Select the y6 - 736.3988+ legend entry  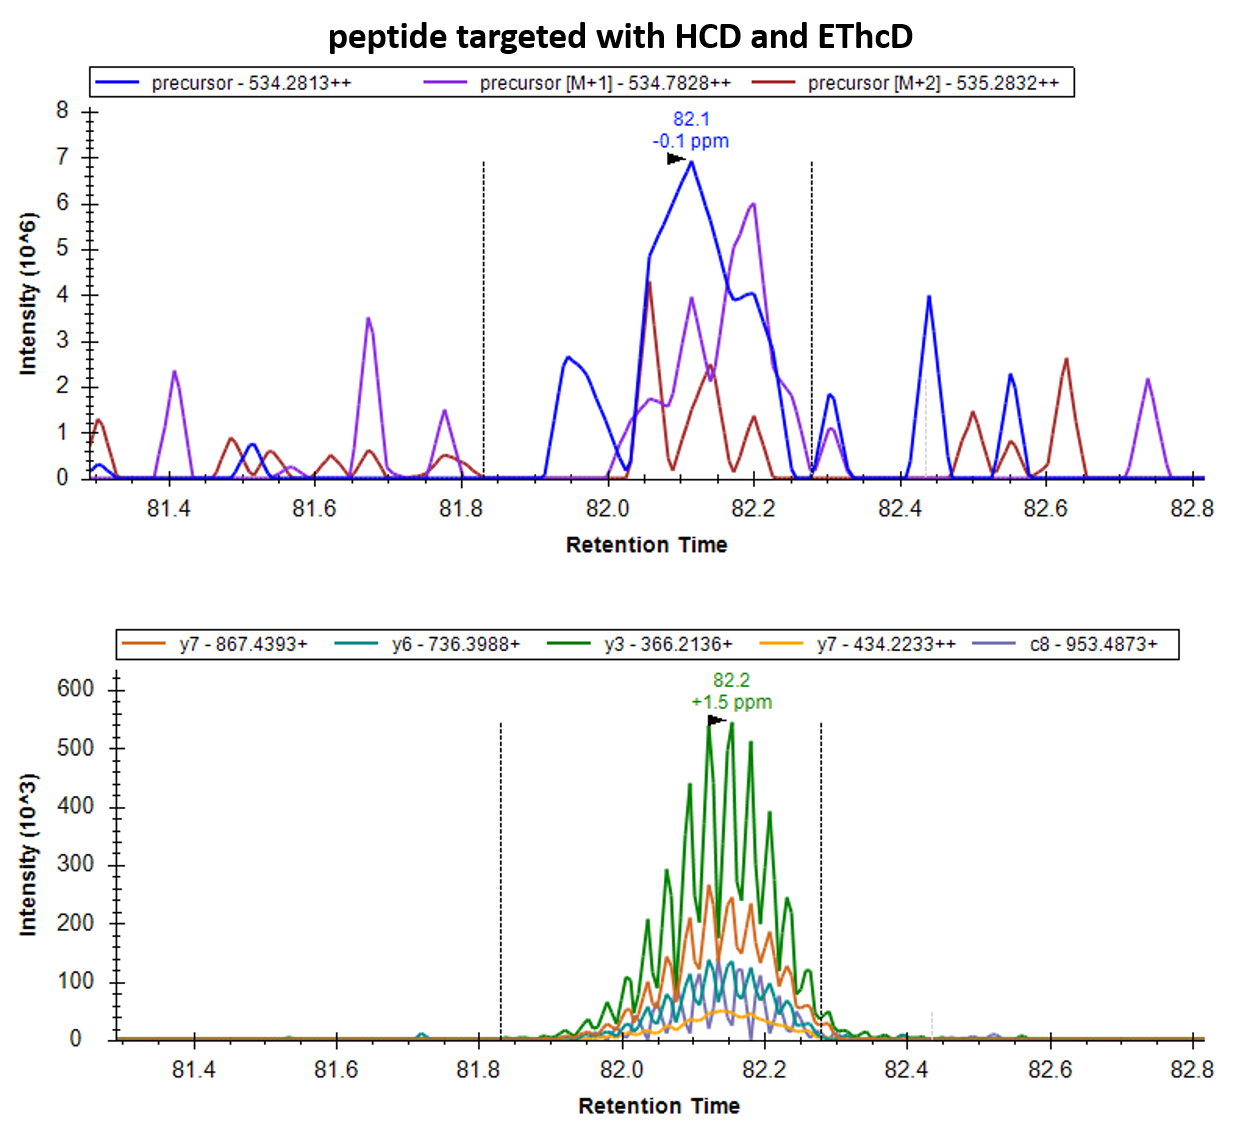point(456,644)
